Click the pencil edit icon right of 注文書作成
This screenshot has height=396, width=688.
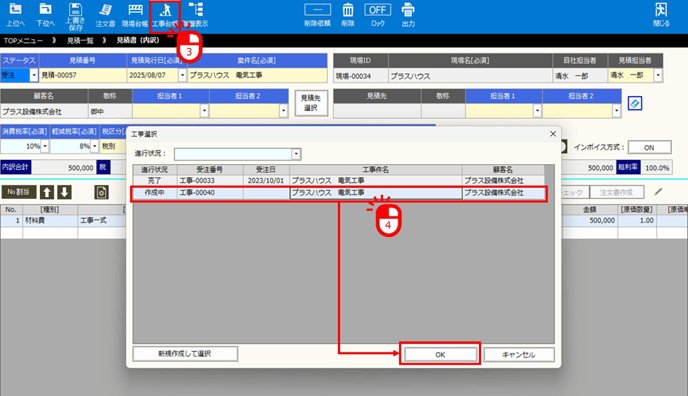coord(658,192)
